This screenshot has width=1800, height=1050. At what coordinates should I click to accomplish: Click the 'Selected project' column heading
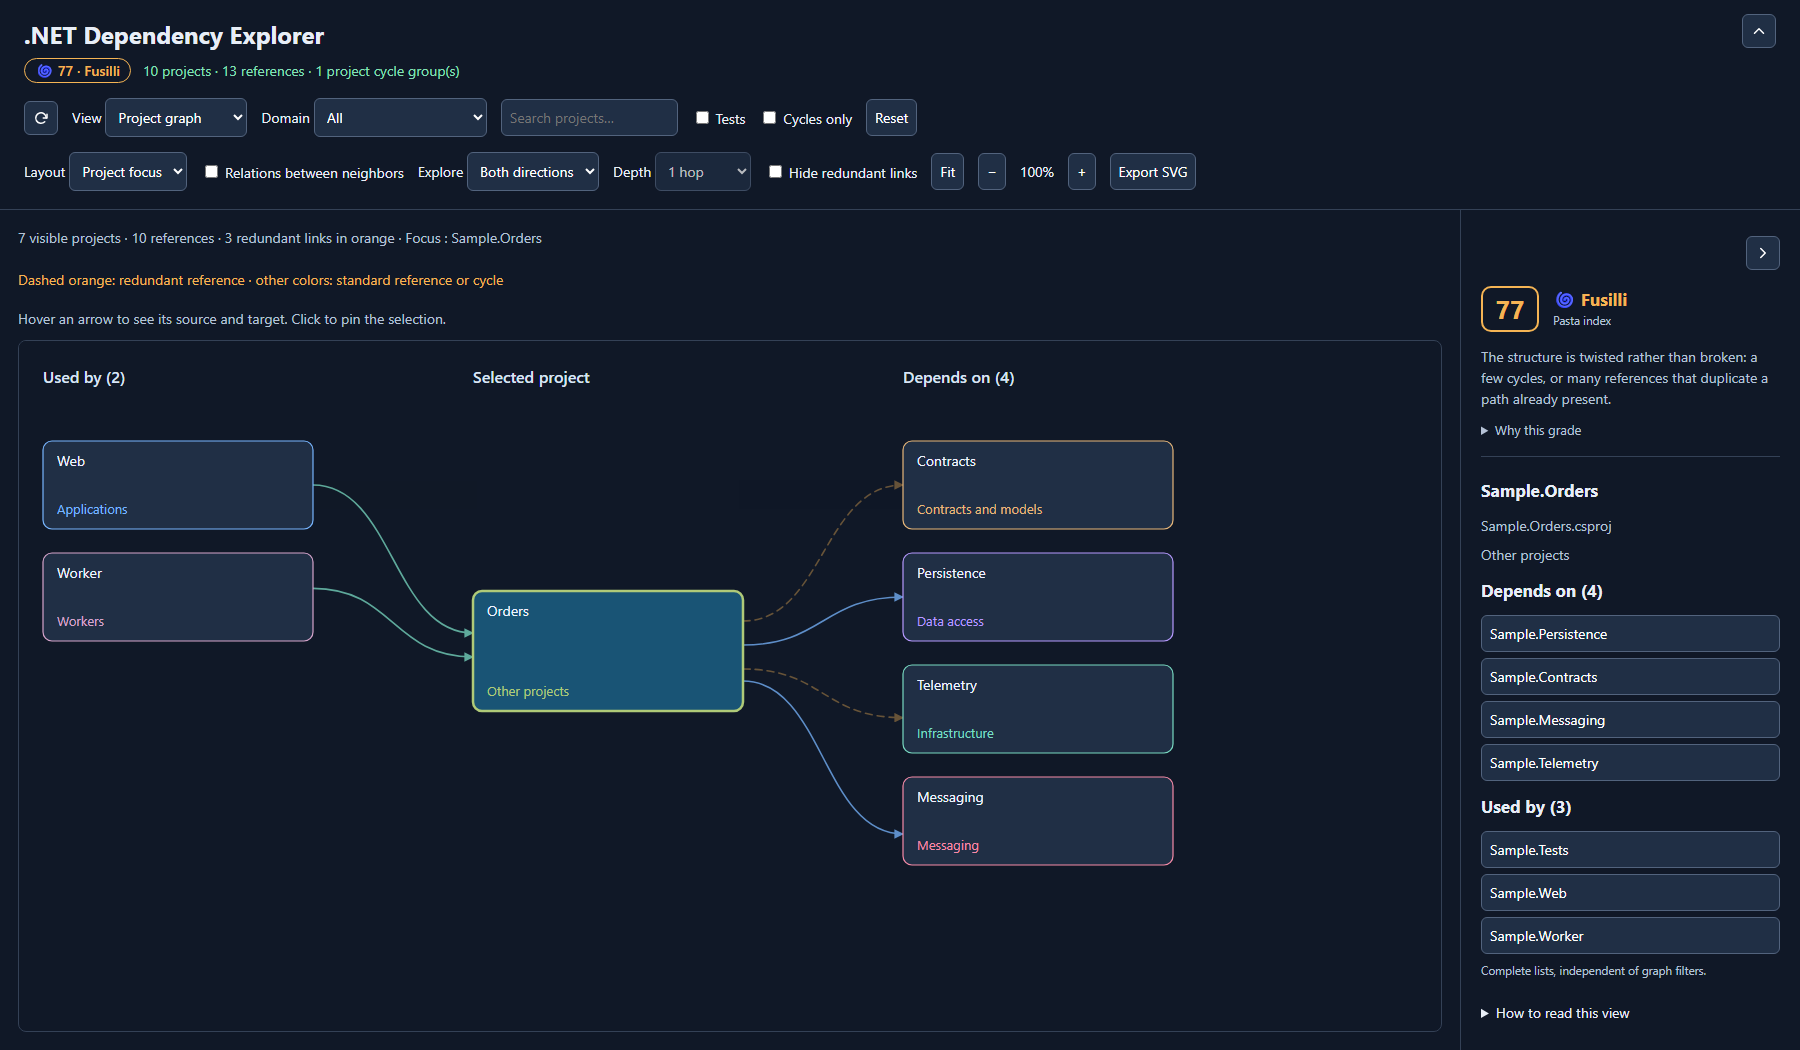point(531,377)
